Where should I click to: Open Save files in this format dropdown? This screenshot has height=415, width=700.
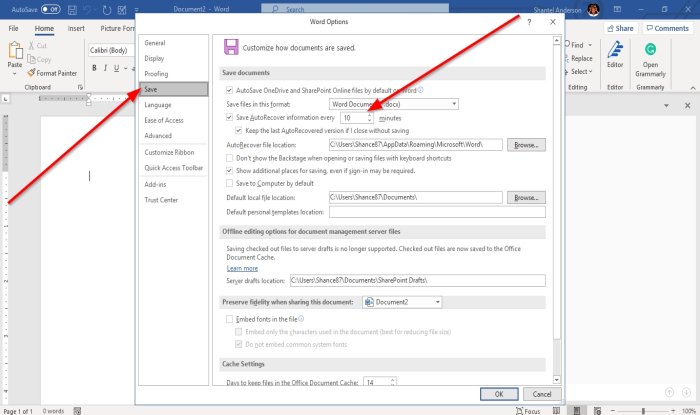394,104
